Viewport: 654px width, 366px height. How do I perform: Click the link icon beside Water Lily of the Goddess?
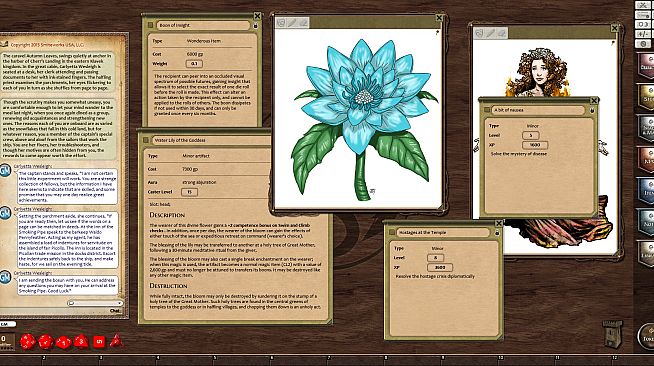(146, 140)
